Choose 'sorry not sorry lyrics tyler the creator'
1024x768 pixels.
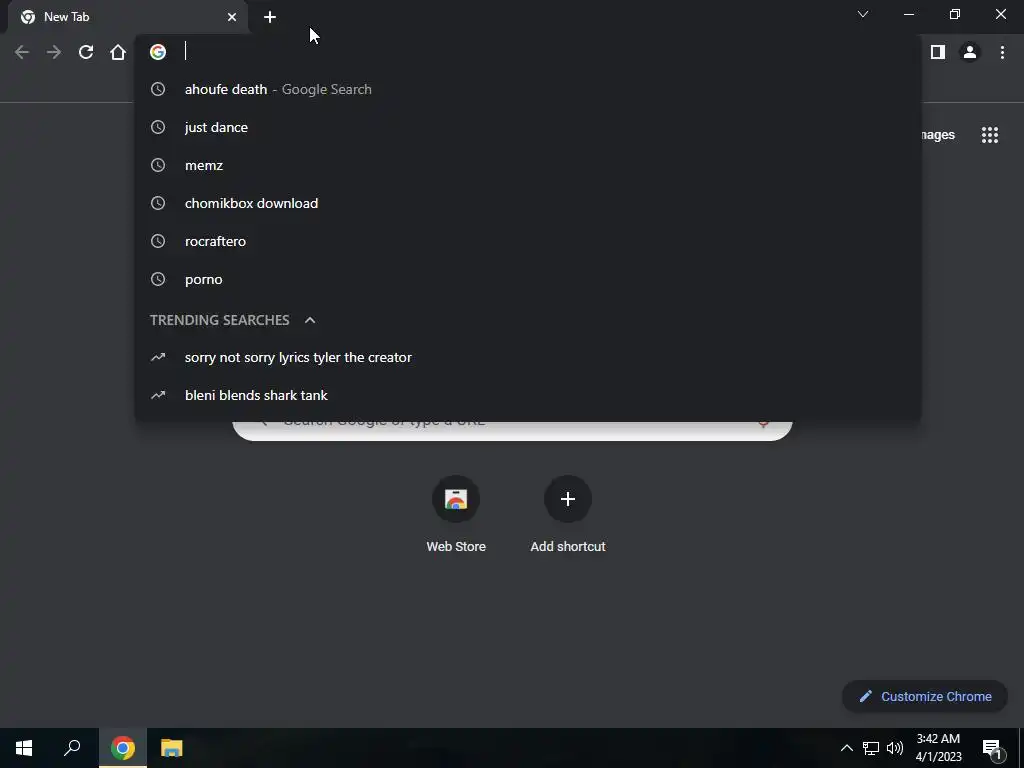(x=528, y=357)
